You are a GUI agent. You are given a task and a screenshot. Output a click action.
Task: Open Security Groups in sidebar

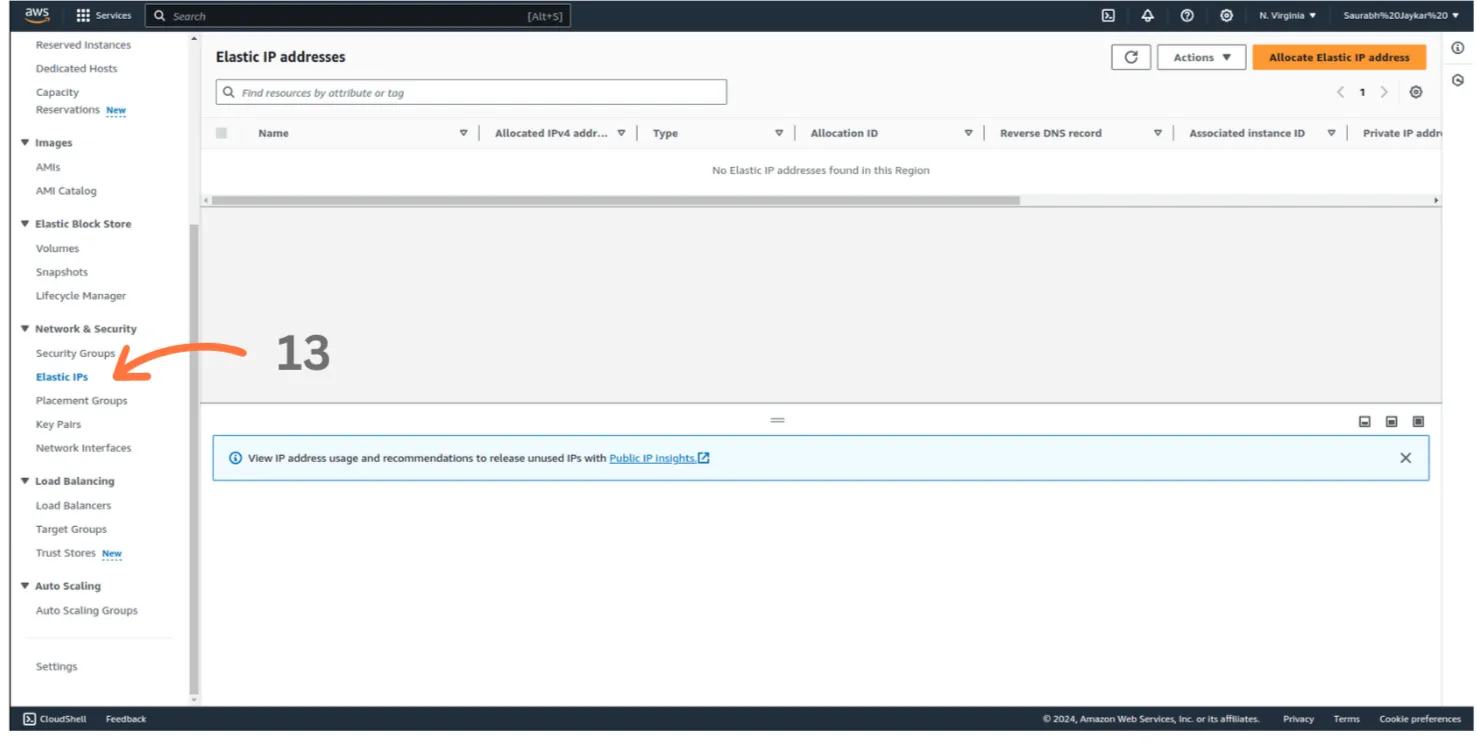tap(75, 353)
